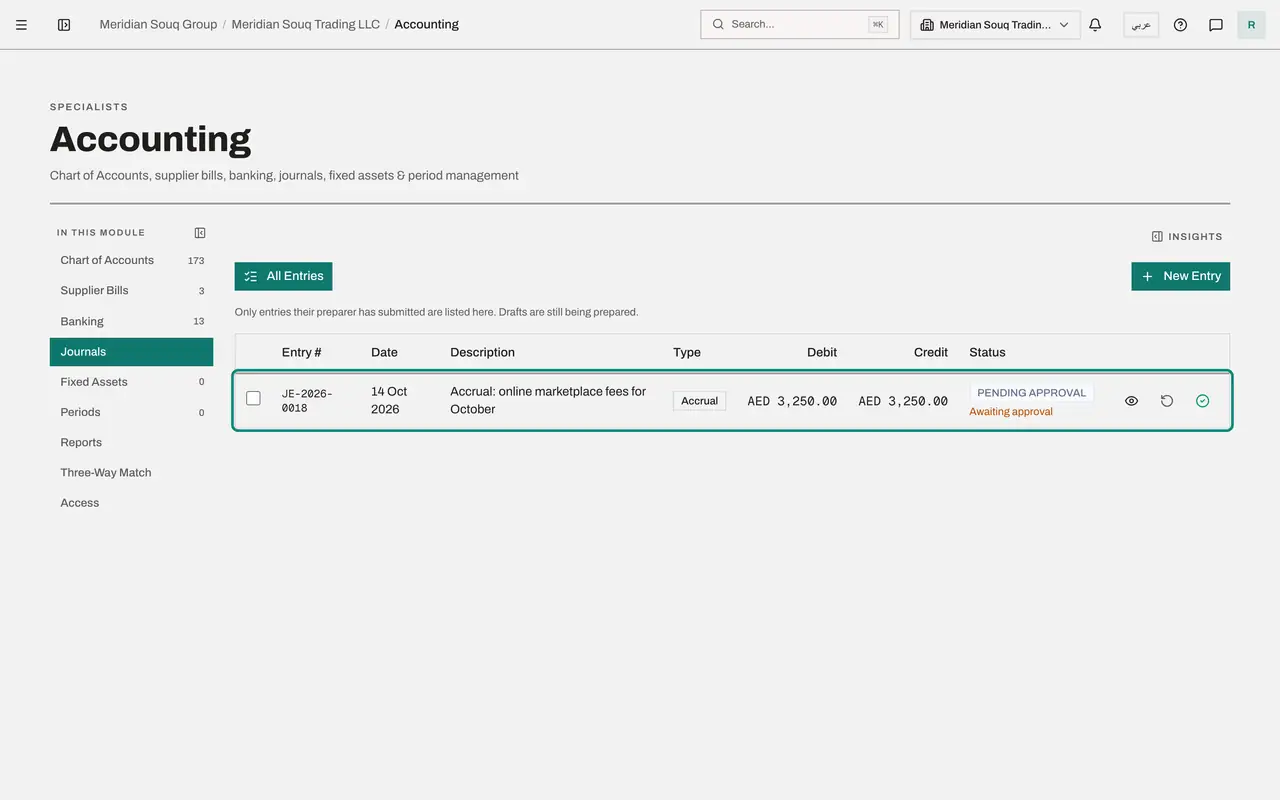Open the help question-mark icon

pos(1180,25)
